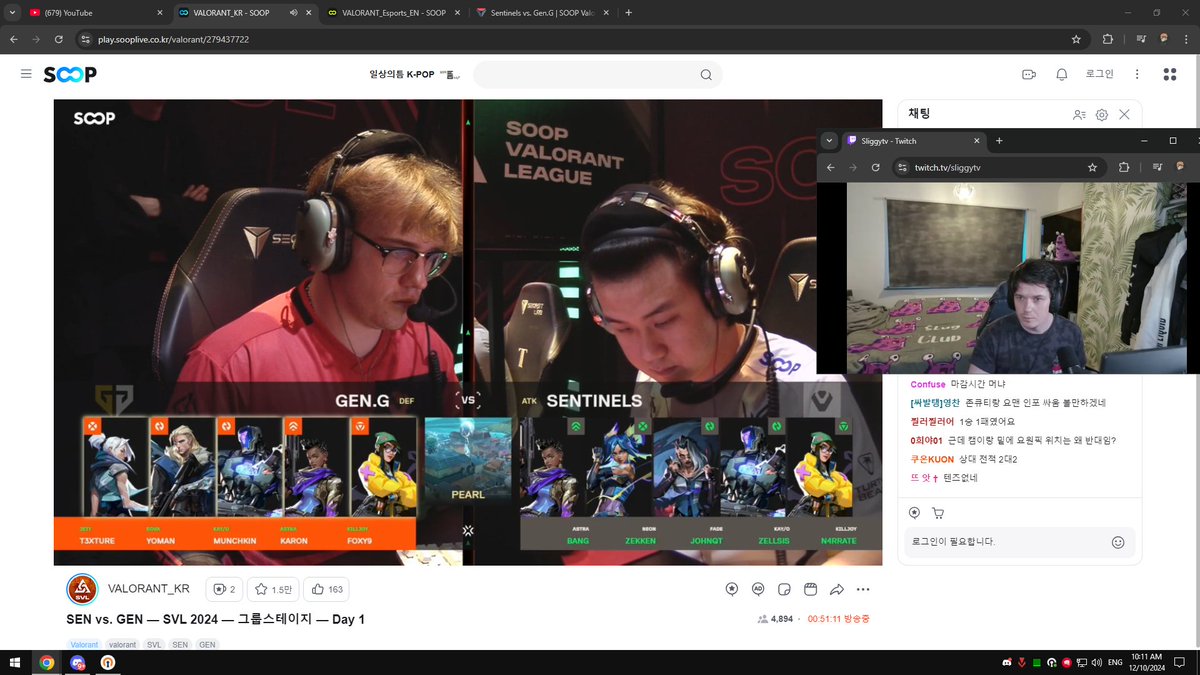Reload the Twitch page
This screenshot has width=1200, height=675.
876,167
